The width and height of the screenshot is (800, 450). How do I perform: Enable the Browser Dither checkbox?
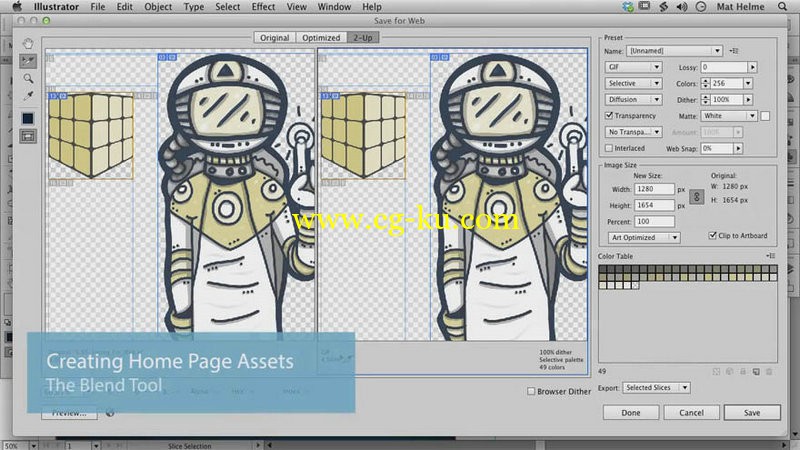pos(531,391)
